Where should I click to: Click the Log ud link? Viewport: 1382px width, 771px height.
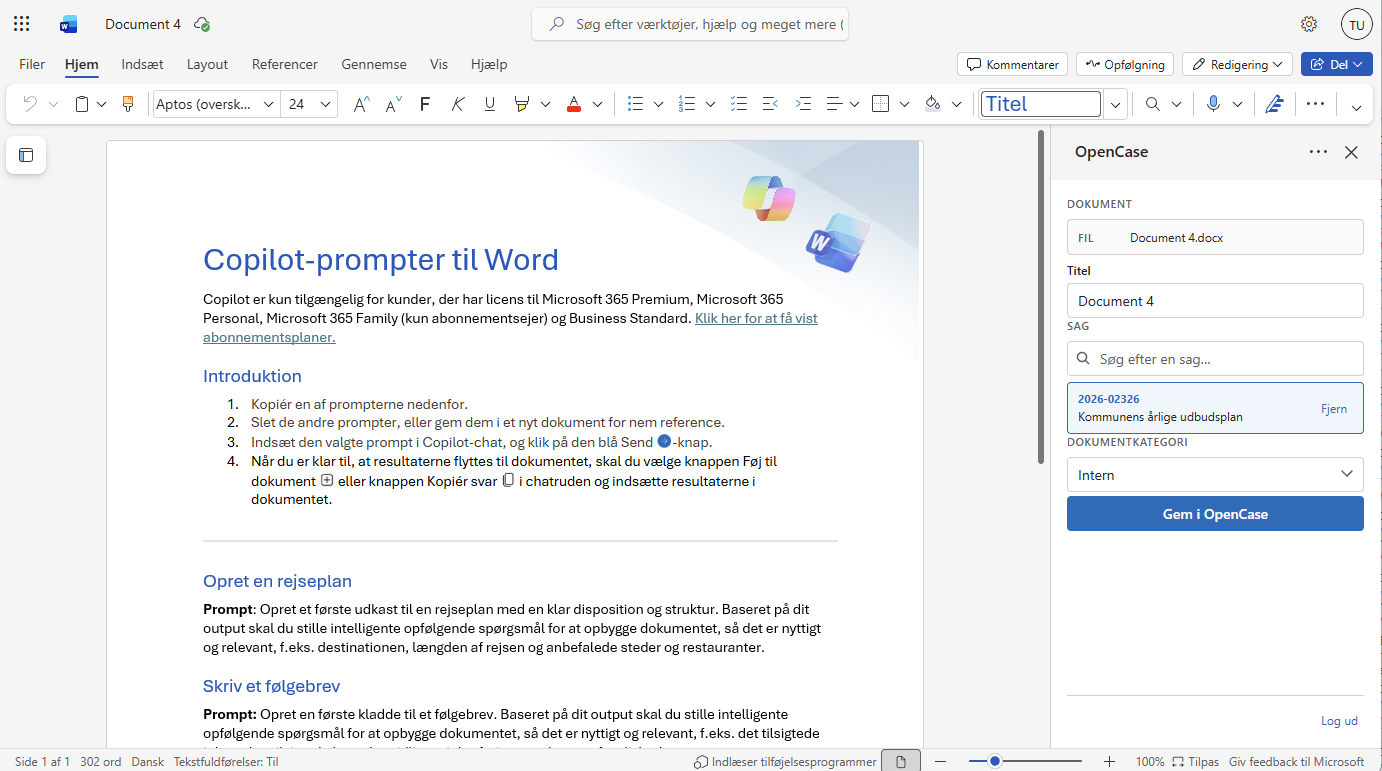(x=1339, y=721)
